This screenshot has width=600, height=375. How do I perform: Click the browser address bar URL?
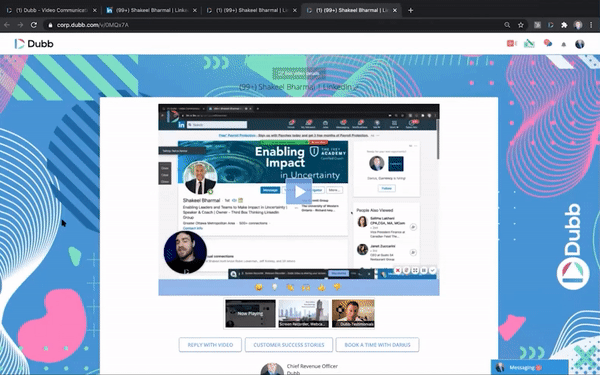click(x=93, y=25)
